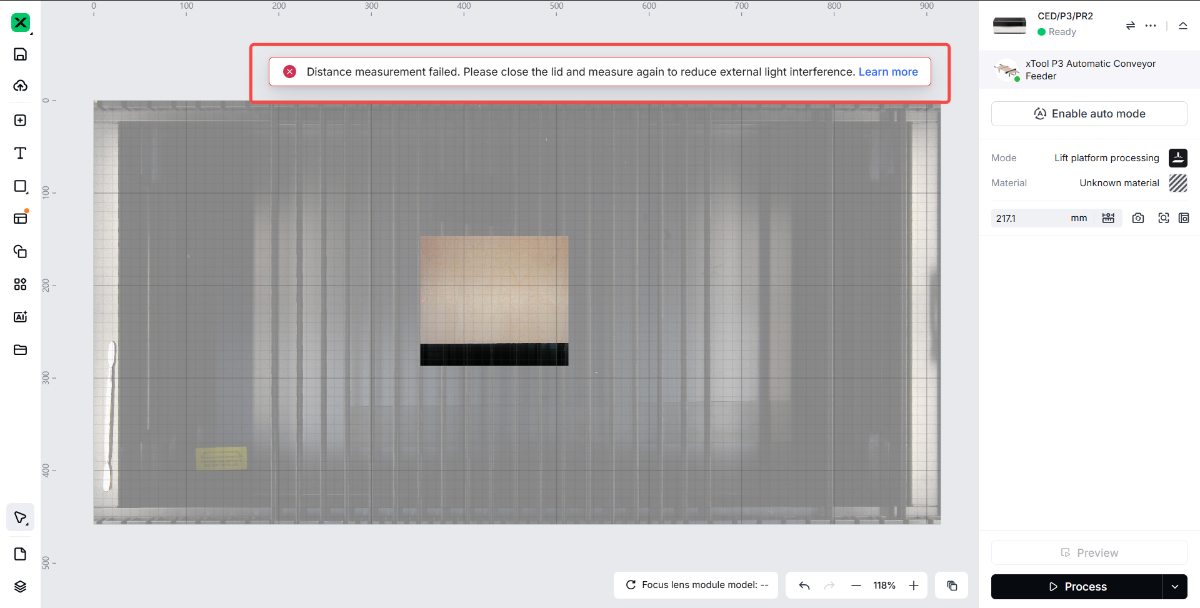Collapse the device panel with chevron
Screen dimensions: 1200x608
[x=1183, y=25]
